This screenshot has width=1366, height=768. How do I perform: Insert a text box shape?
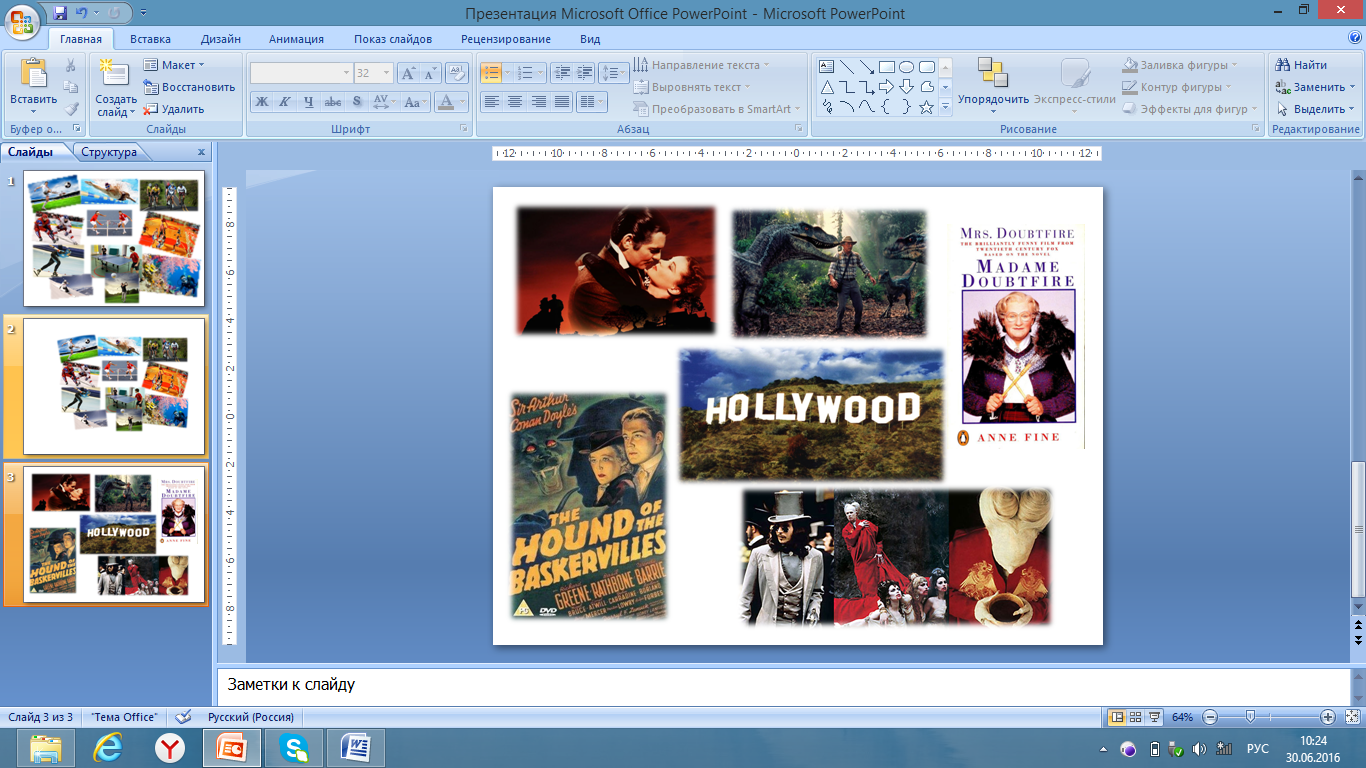827,67
